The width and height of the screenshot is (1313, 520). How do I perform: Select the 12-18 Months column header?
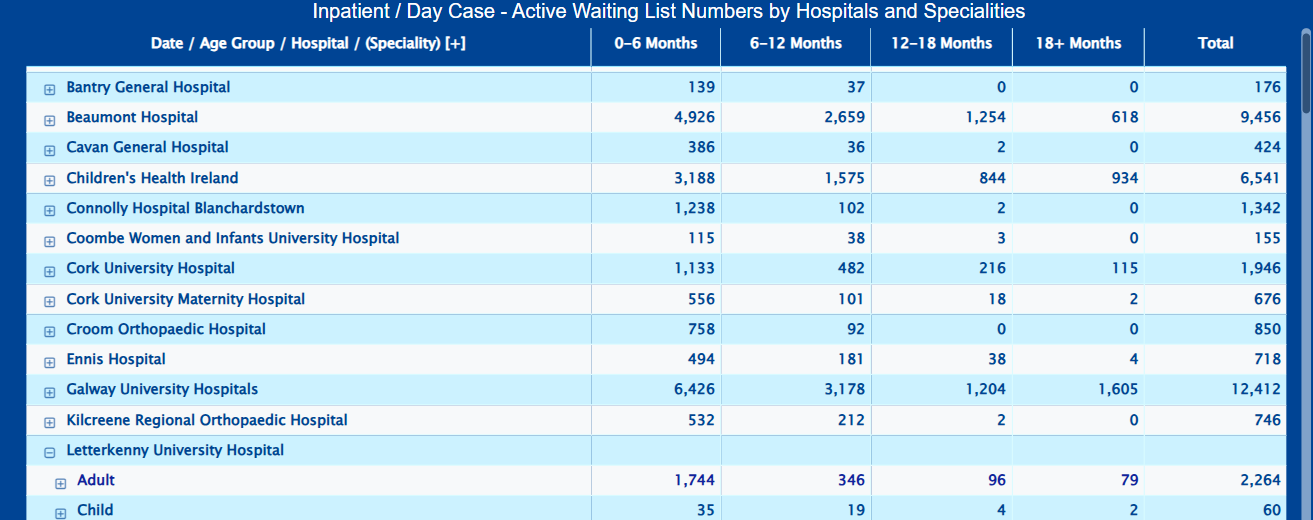[942, 43]
